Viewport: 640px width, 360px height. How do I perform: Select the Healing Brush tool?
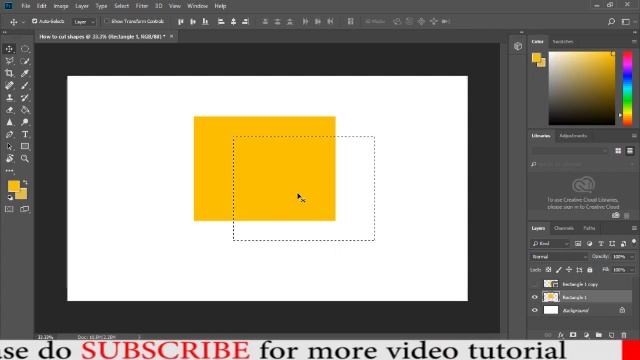pos(9,86)
